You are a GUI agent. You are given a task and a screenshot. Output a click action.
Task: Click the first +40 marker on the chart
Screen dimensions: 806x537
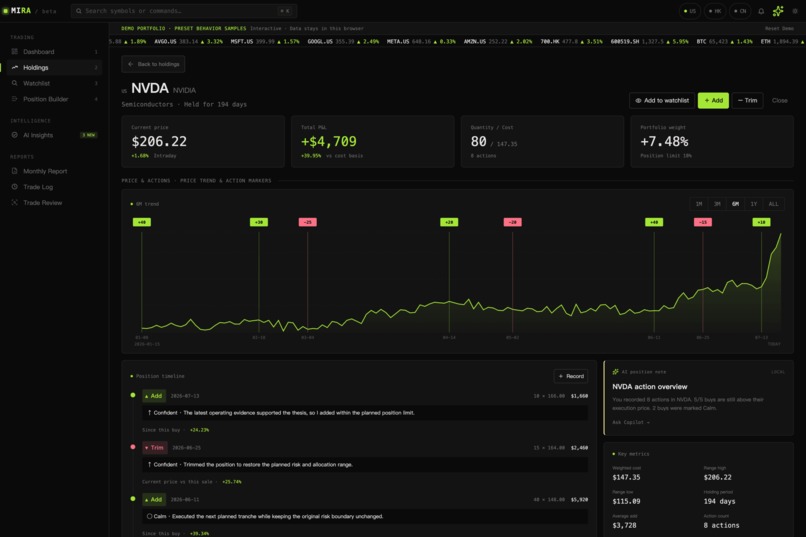click(x=142, y=222)
